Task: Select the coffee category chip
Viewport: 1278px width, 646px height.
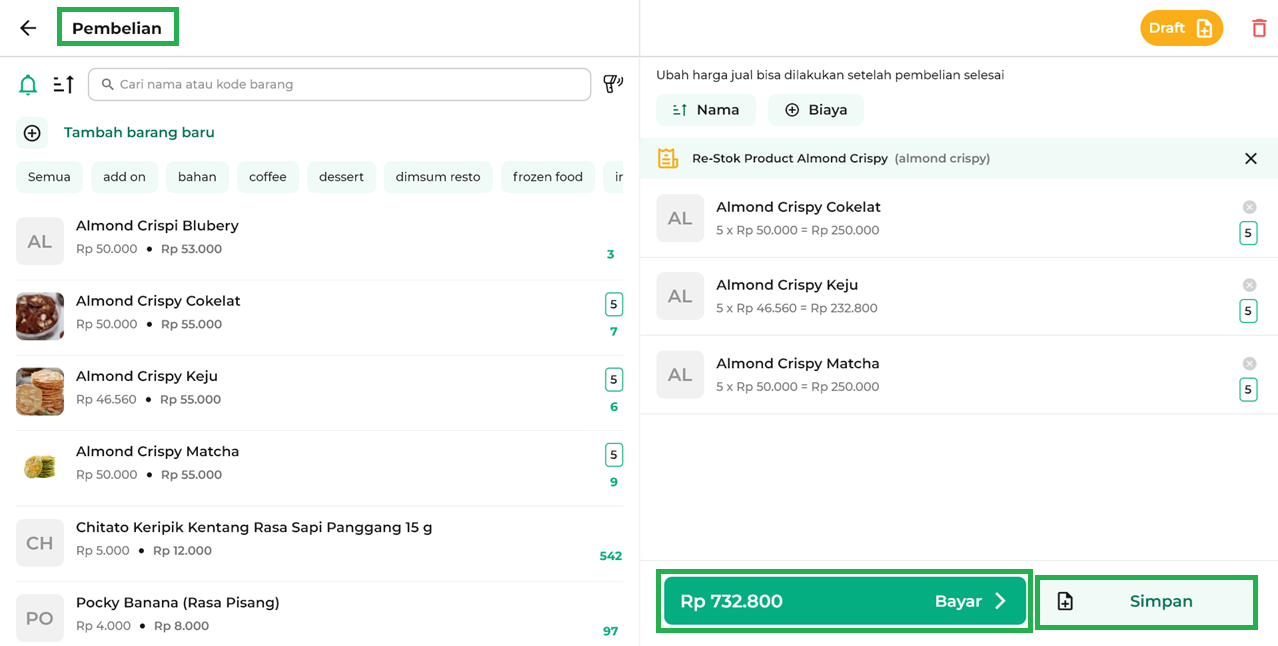Action: (268, 177)
